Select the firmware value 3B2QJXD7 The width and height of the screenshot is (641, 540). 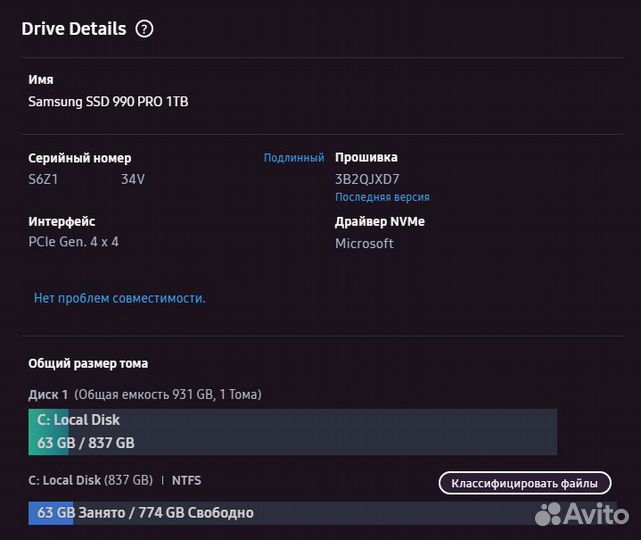click(367, 179)
